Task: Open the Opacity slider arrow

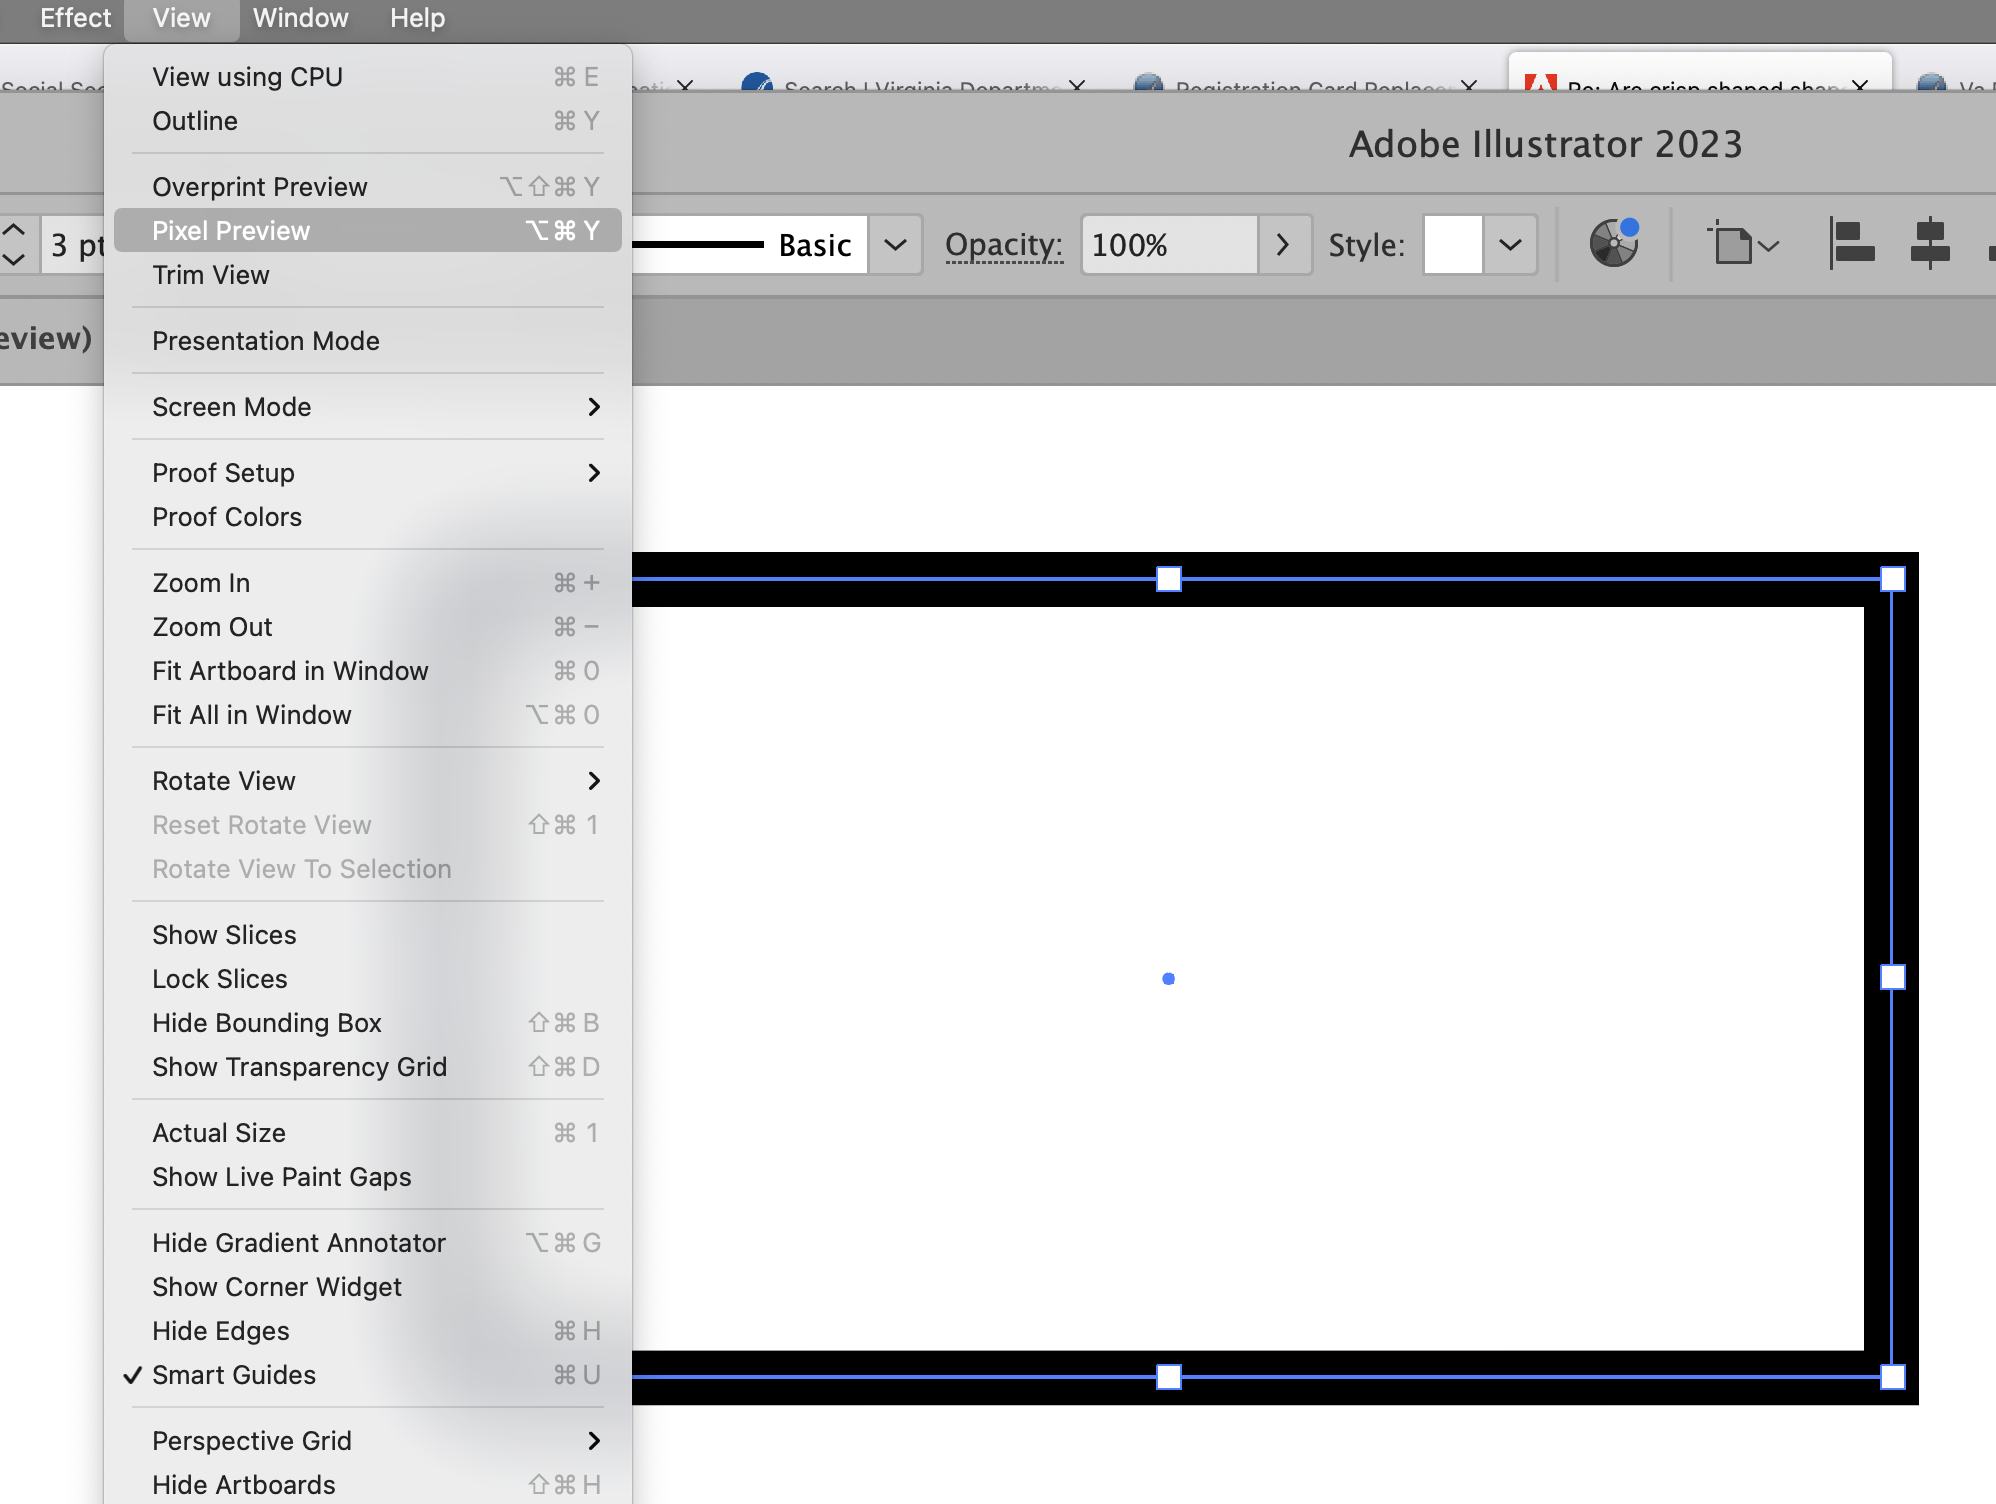Action: tap(1286, 245)
